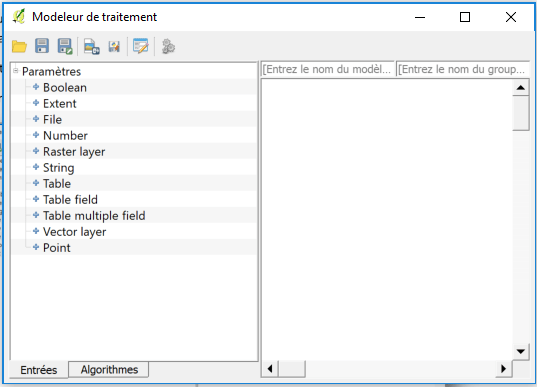Click the Paramètres root label
537x387 pixels.
(51, 72)
